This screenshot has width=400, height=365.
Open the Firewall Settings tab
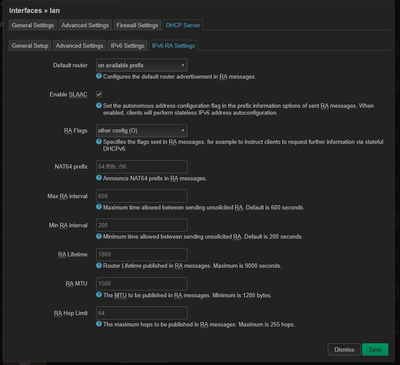(x=137, y=25)
